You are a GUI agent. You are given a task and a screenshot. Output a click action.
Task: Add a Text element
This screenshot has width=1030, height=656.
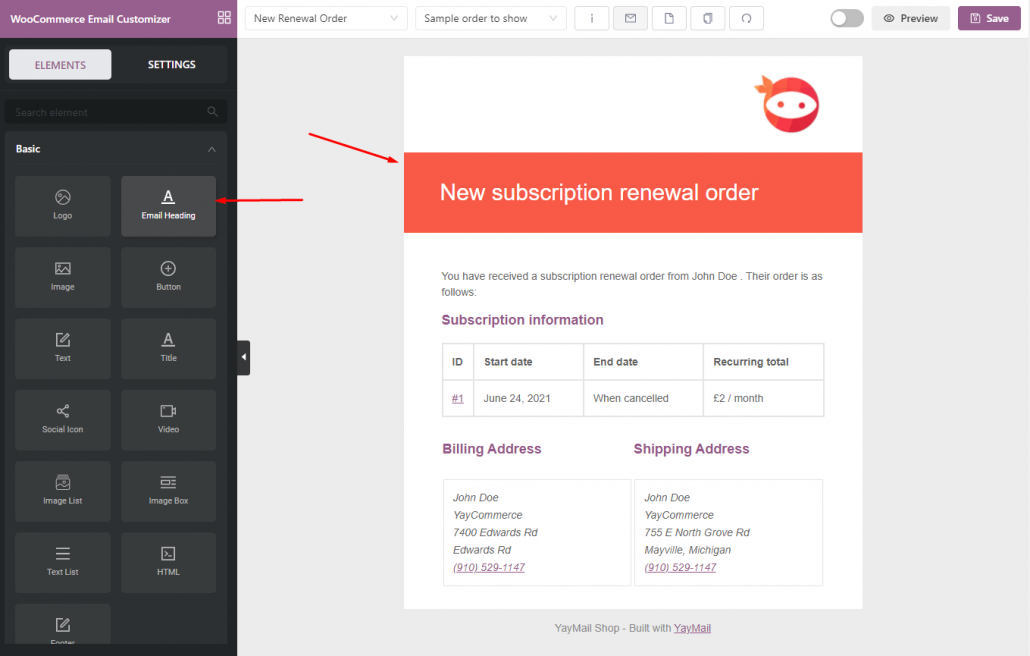click(63, 349)
